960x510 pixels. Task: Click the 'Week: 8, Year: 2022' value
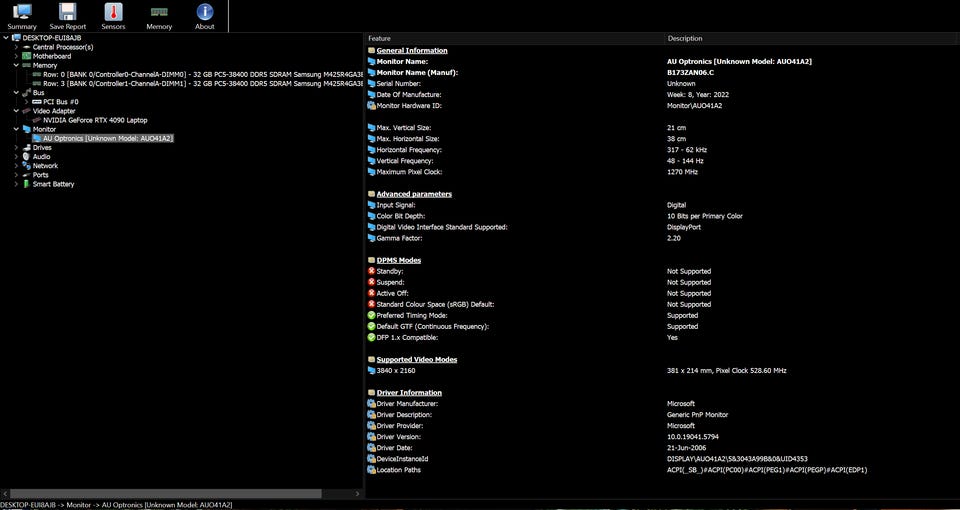click(x=697, y=95)
